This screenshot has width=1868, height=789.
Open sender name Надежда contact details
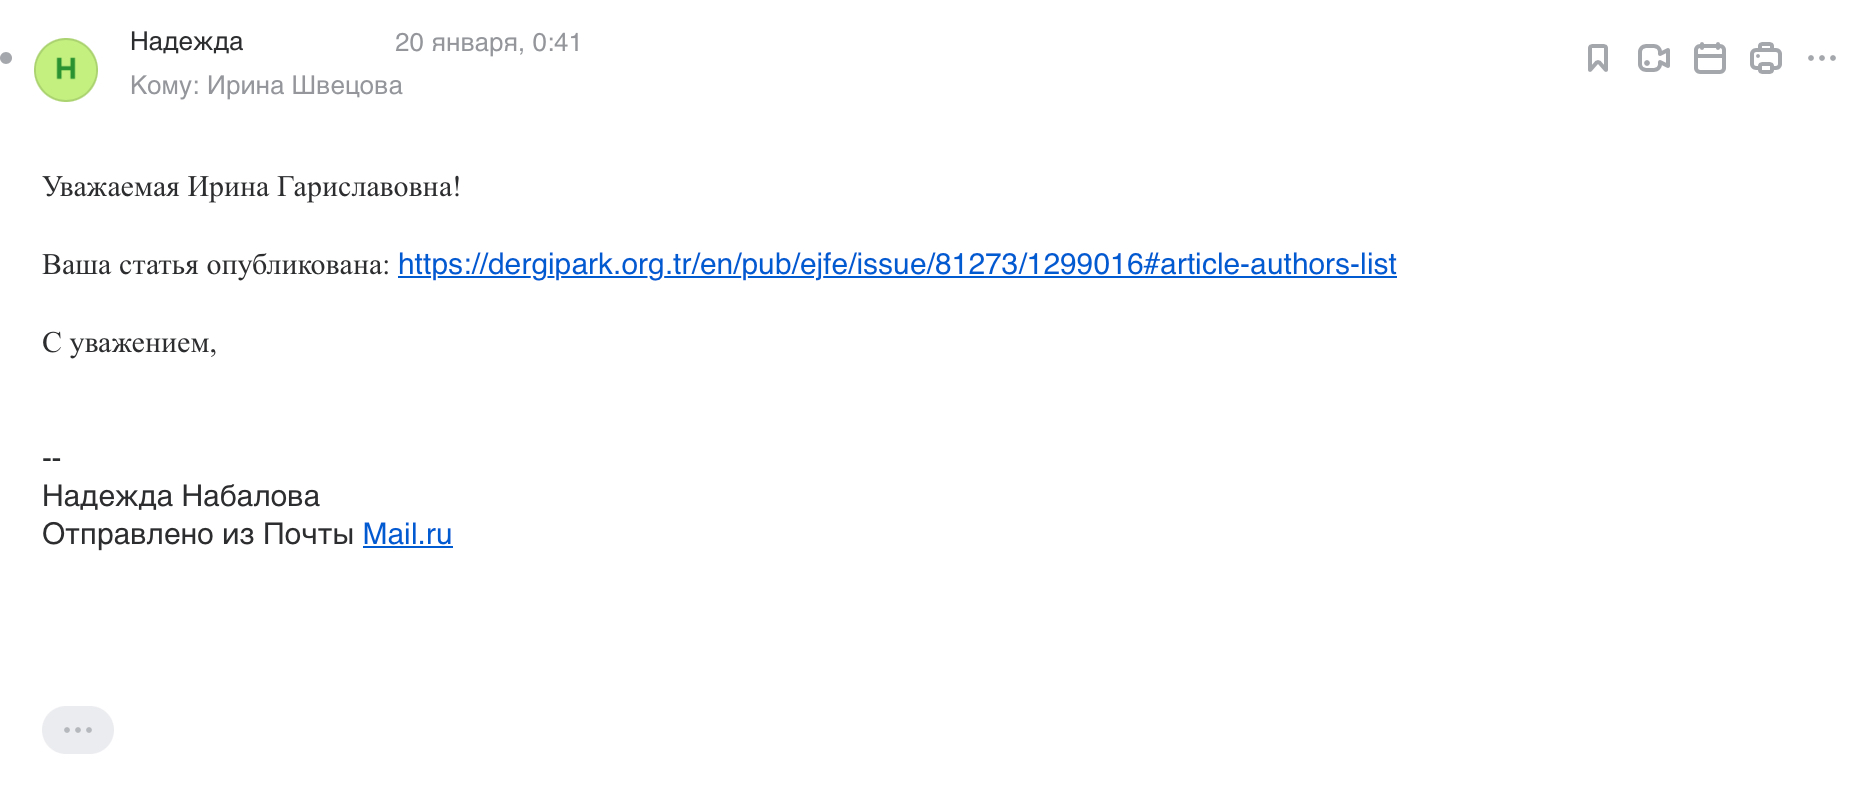[186, 42]
